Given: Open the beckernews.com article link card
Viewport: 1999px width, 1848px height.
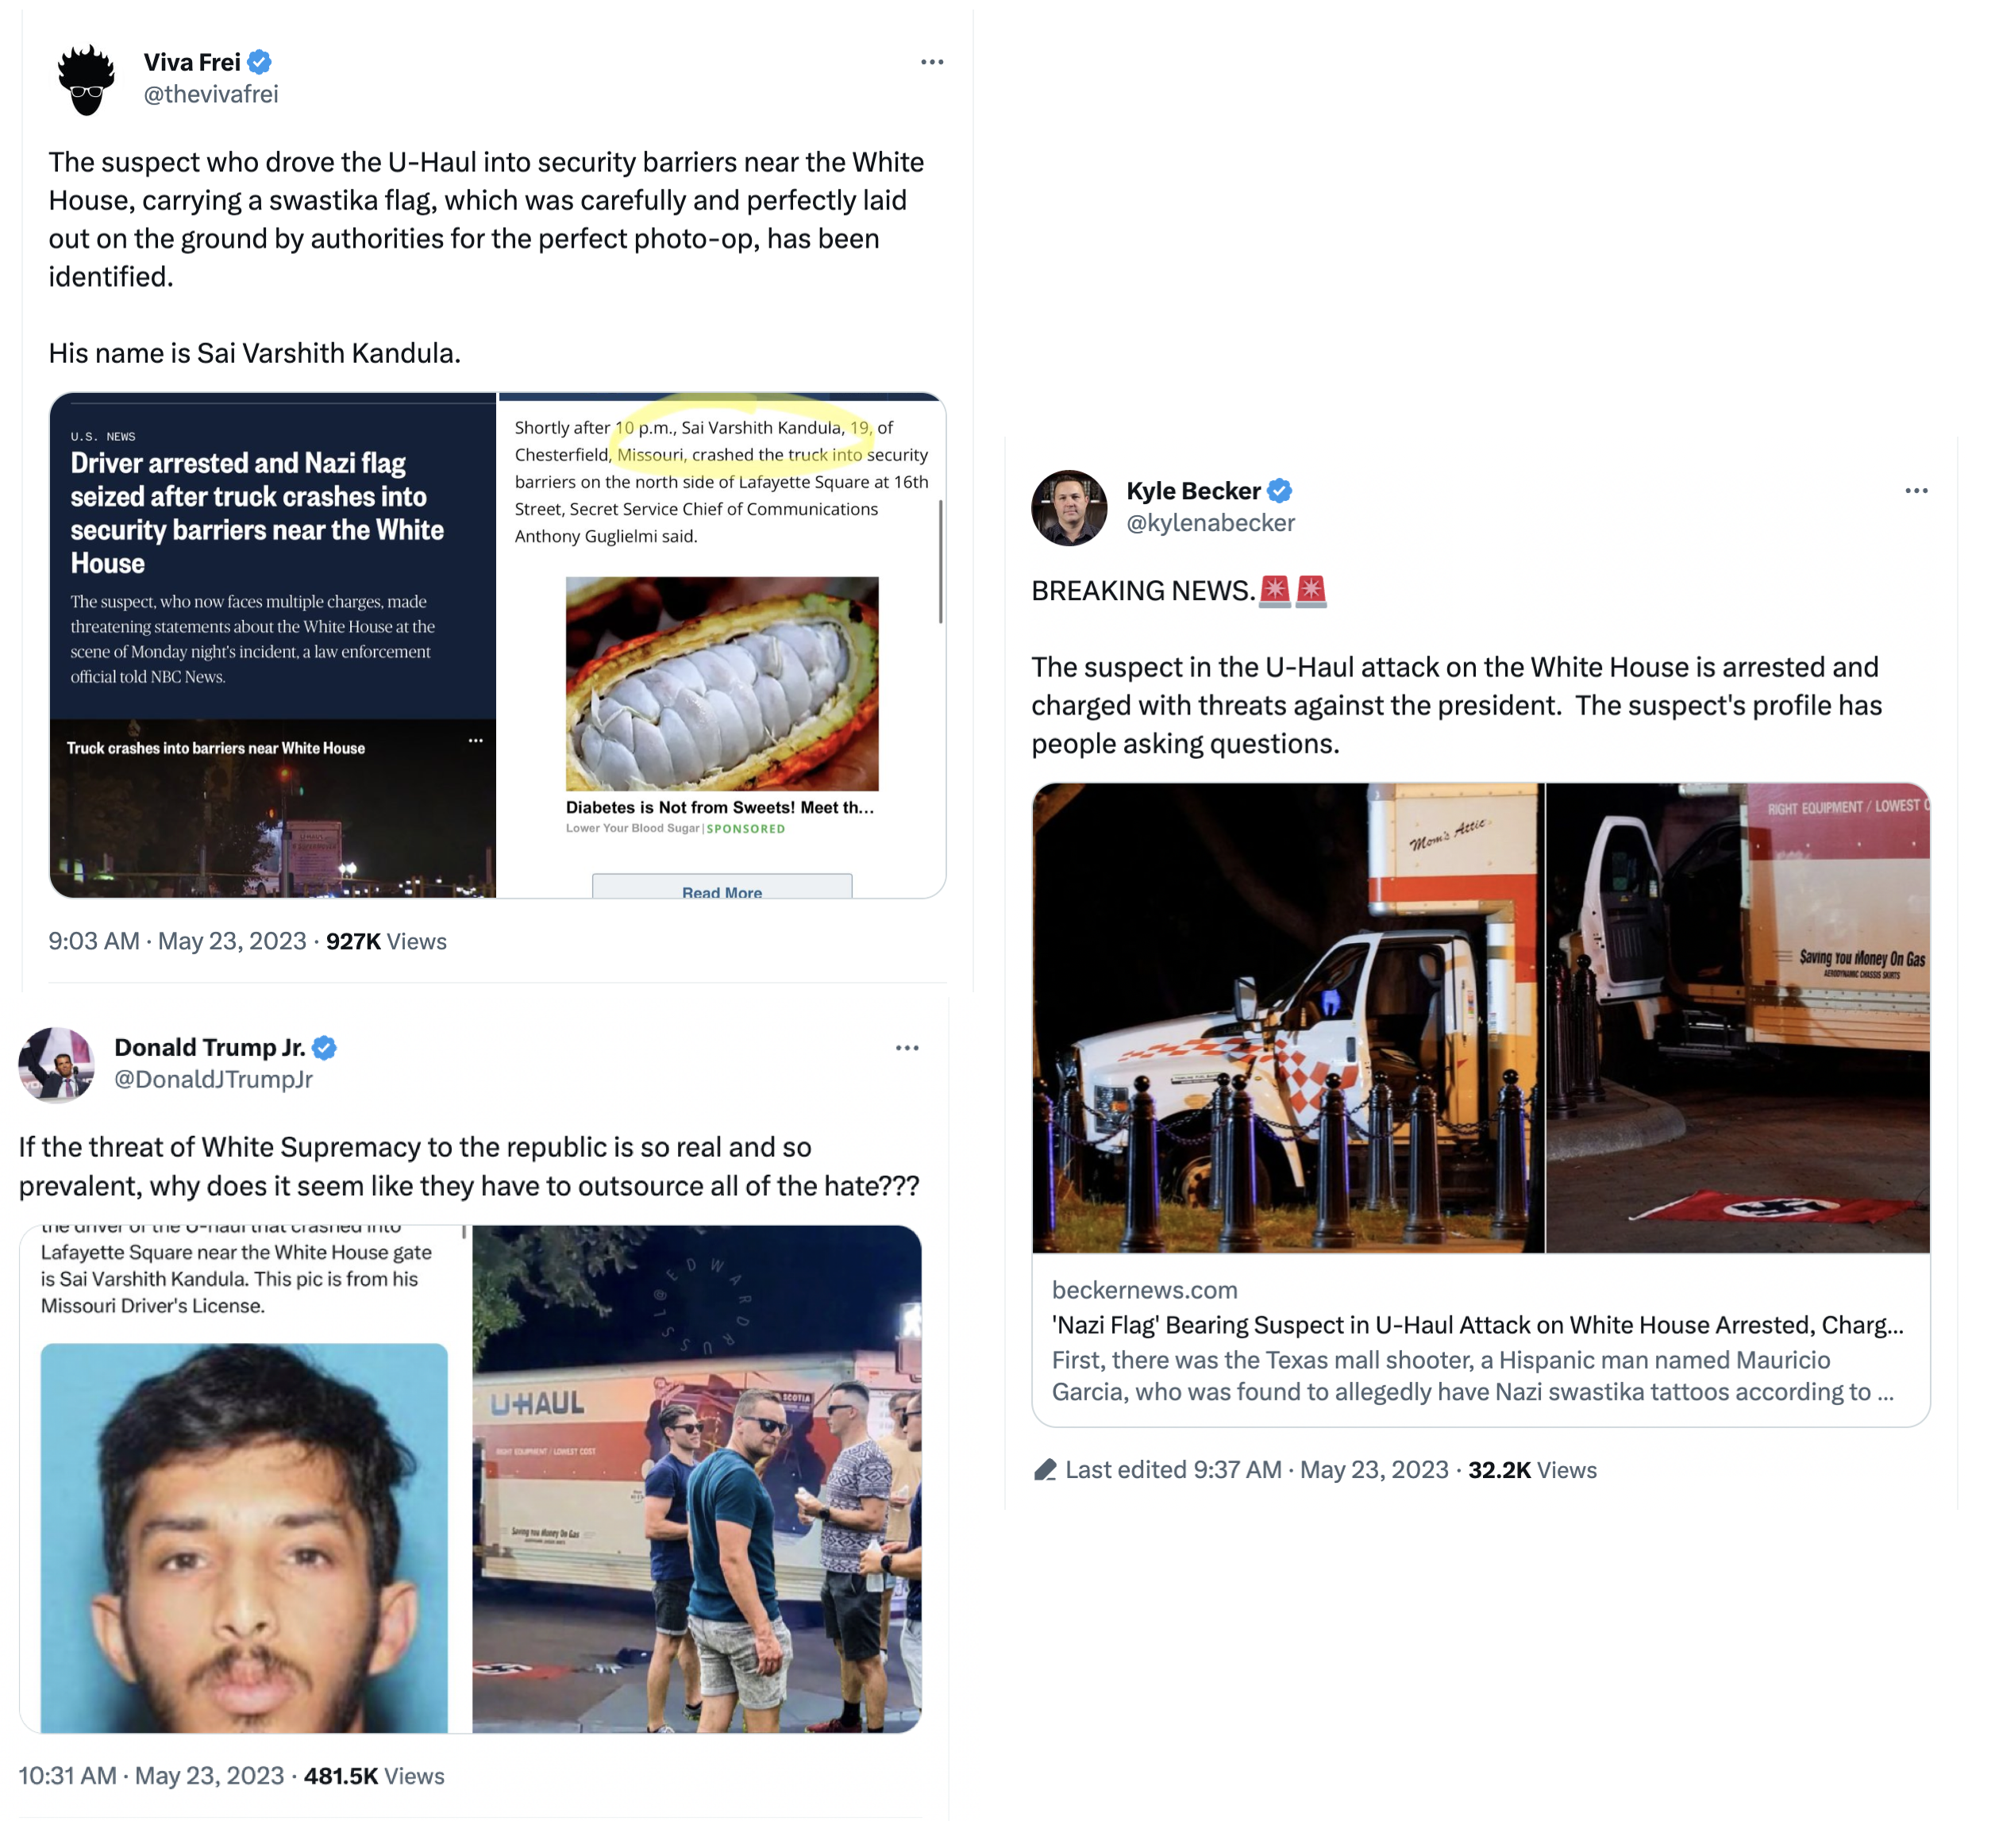Looking at the screenshot, I should pos(1480,1338).
